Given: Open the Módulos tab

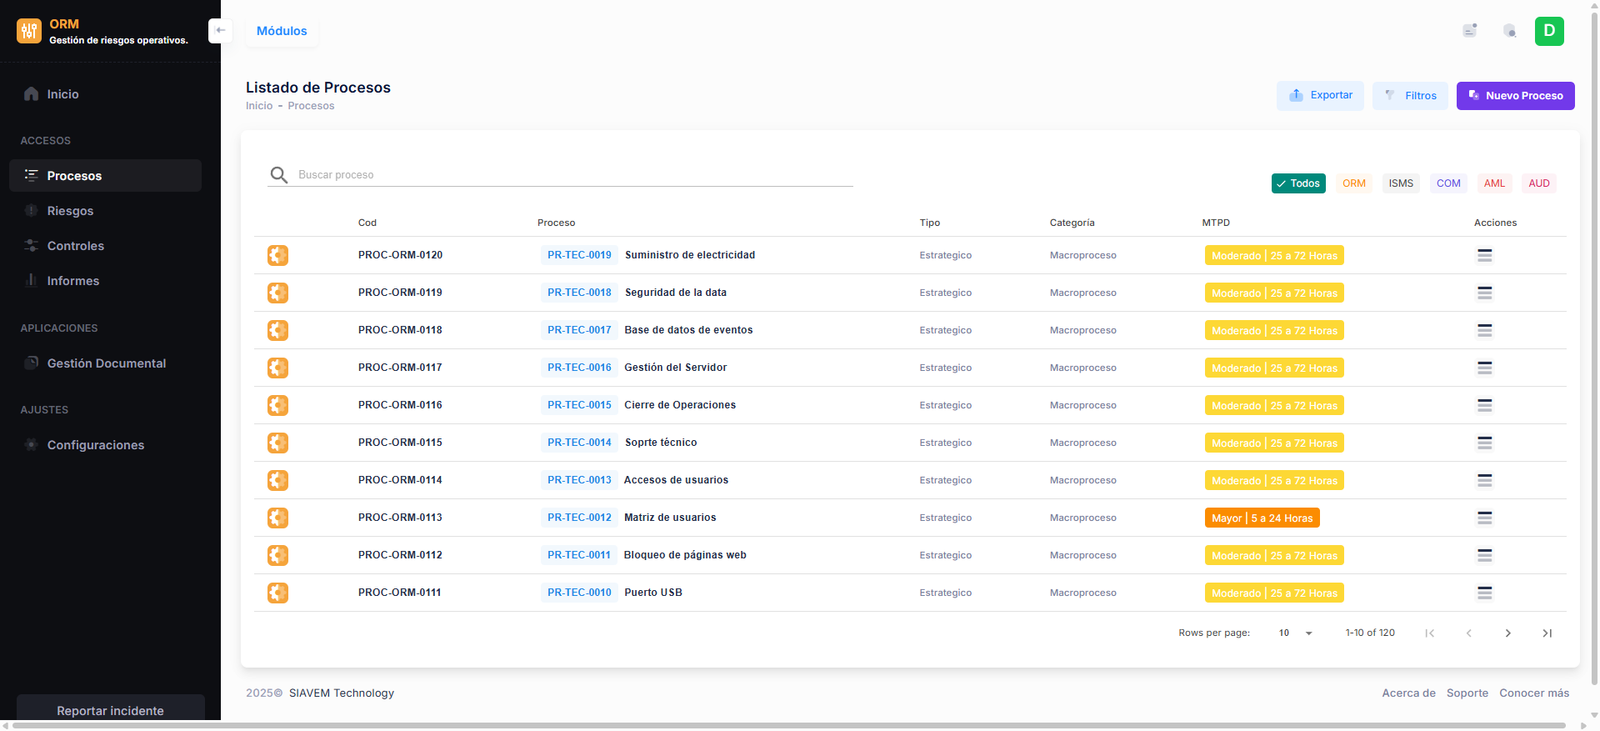Looking at the screenshot, I should coord(282,31).
